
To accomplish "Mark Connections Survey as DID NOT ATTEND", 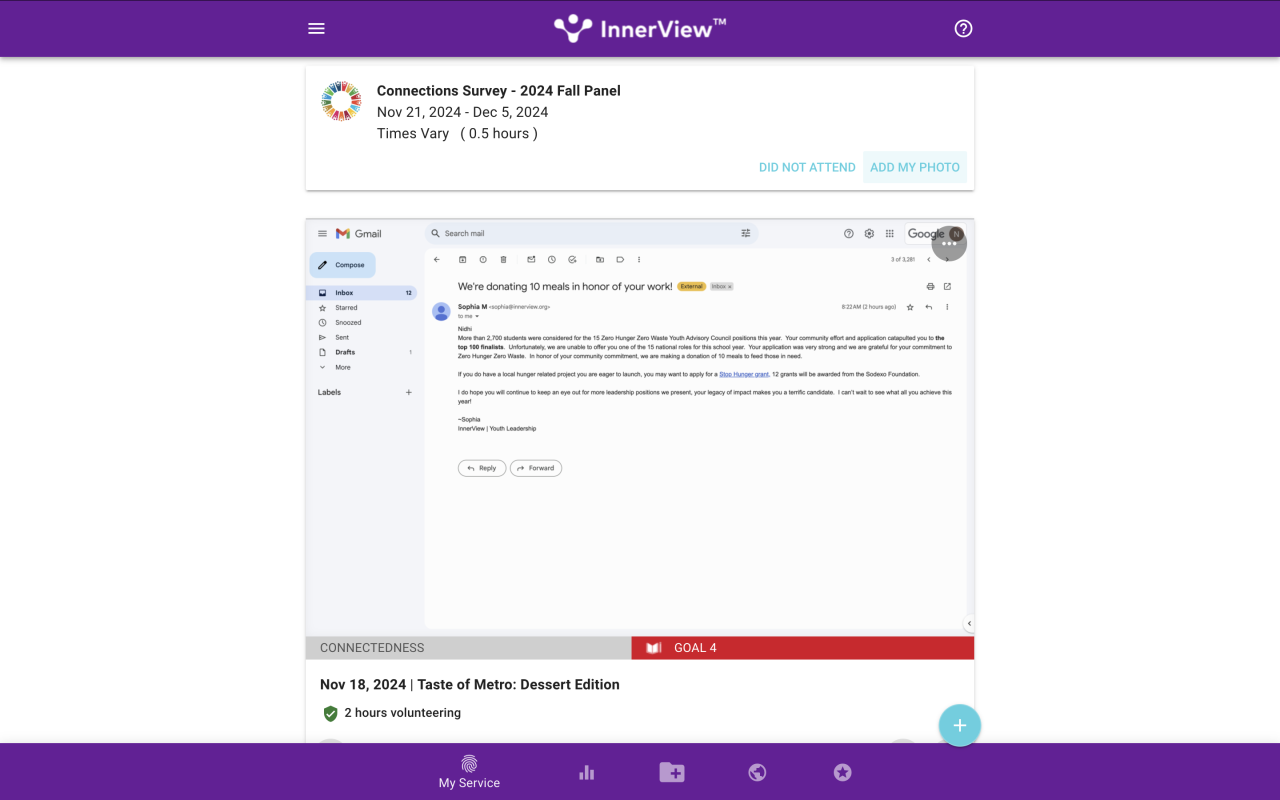I will [807, 167].
